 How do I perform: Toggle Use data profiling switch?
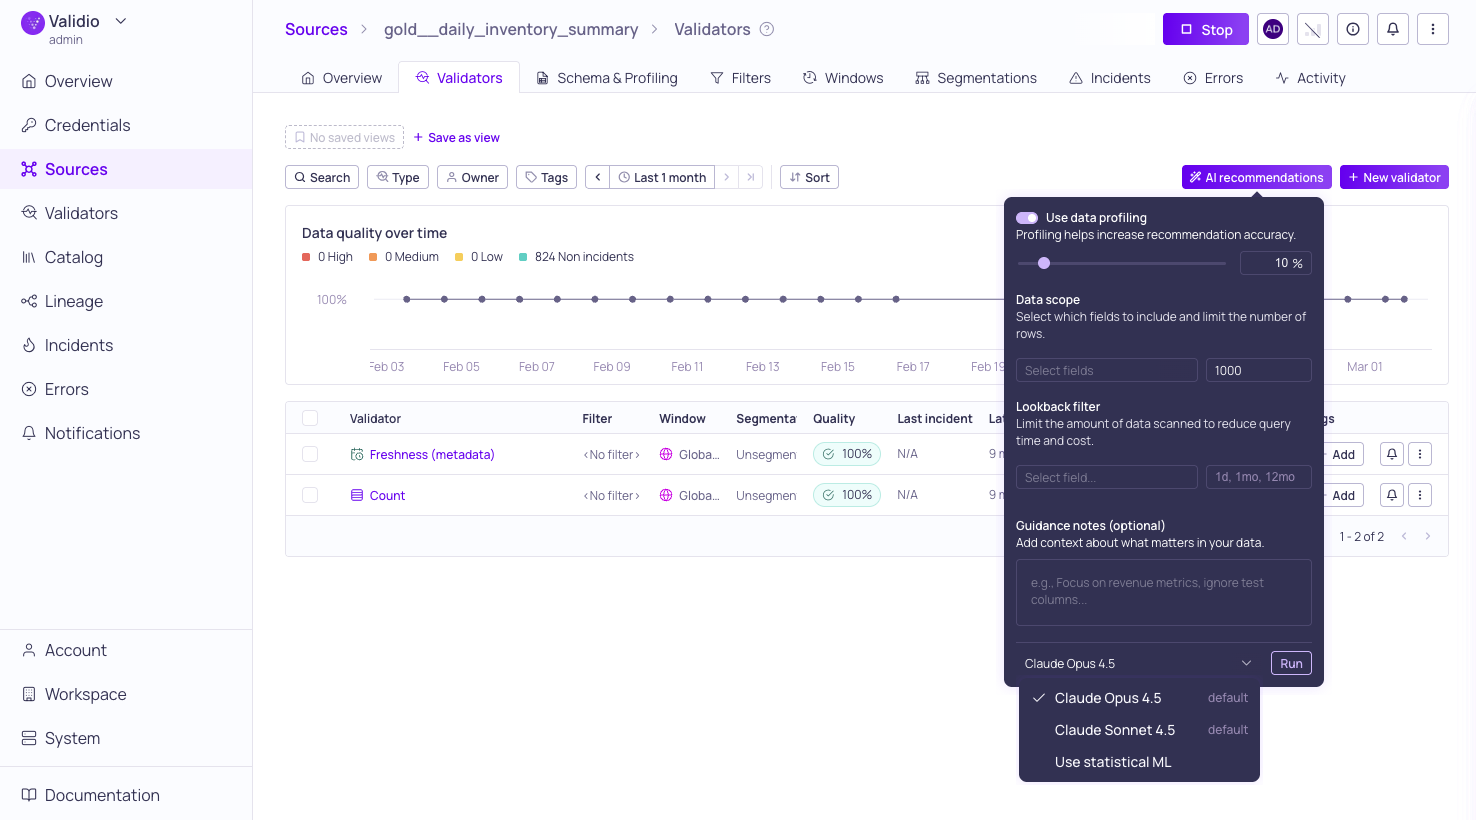1027,217
